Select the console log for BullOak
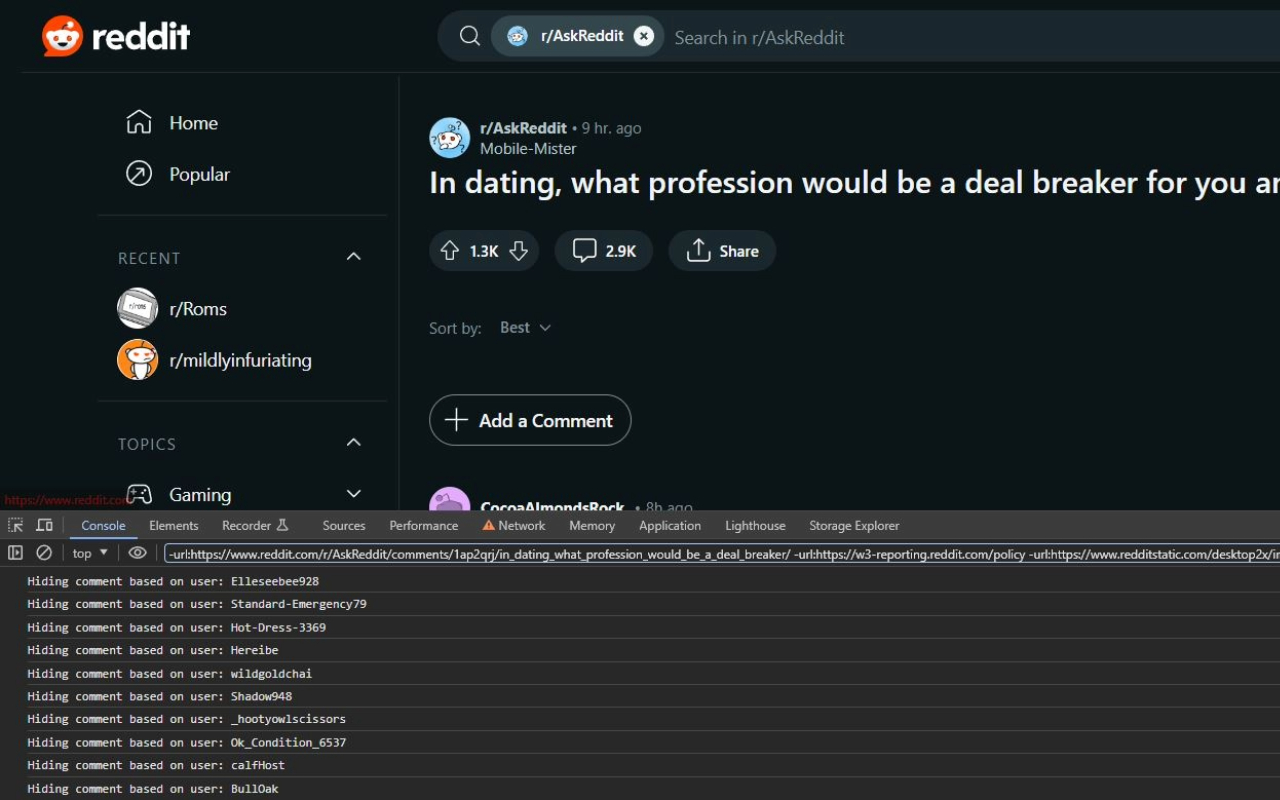Viewport: 1280px width, 800px height. point(640,789)
